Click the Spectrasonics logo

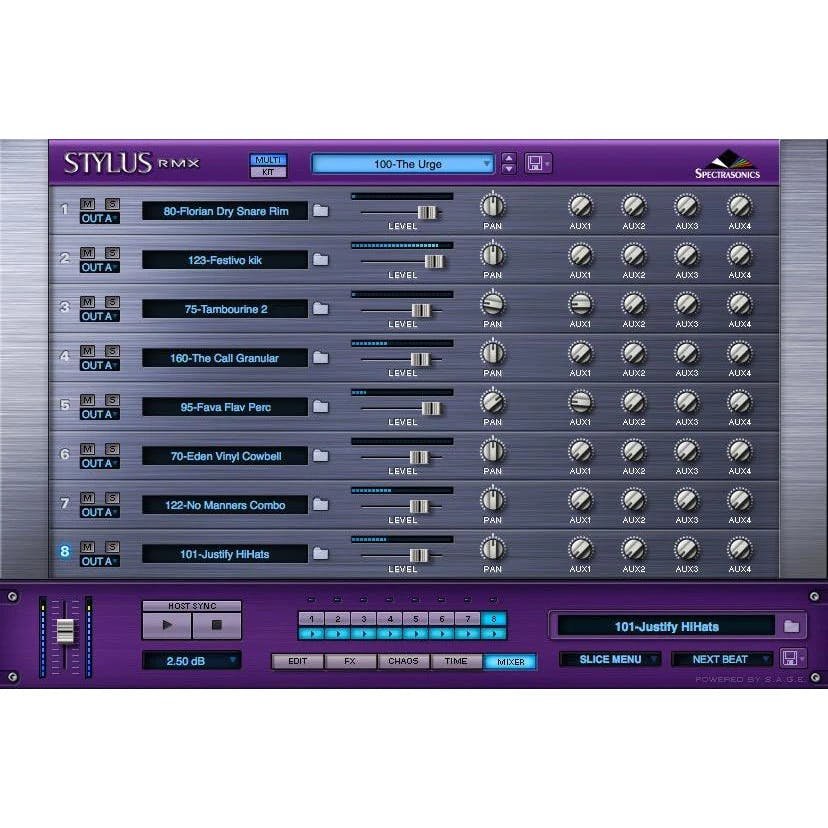728,164
